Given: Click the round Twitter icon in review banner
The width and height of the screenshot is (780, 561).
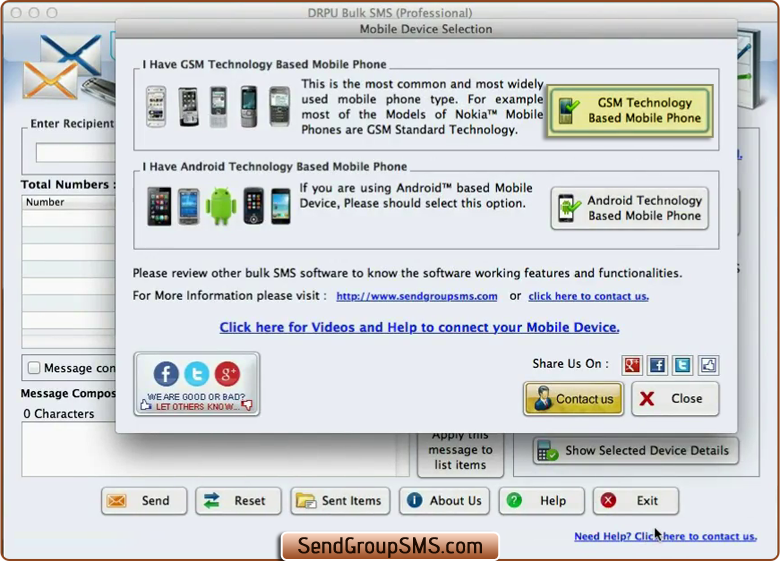Looking at the screenshot, I should 196,374.
